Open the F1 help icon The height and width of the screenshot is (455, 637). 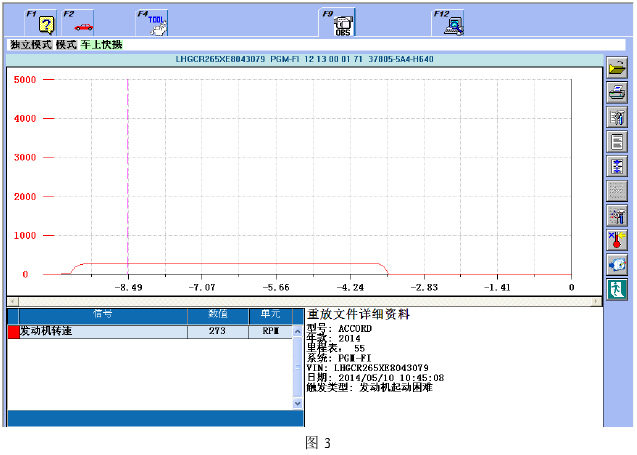click(x=41, y=23)
